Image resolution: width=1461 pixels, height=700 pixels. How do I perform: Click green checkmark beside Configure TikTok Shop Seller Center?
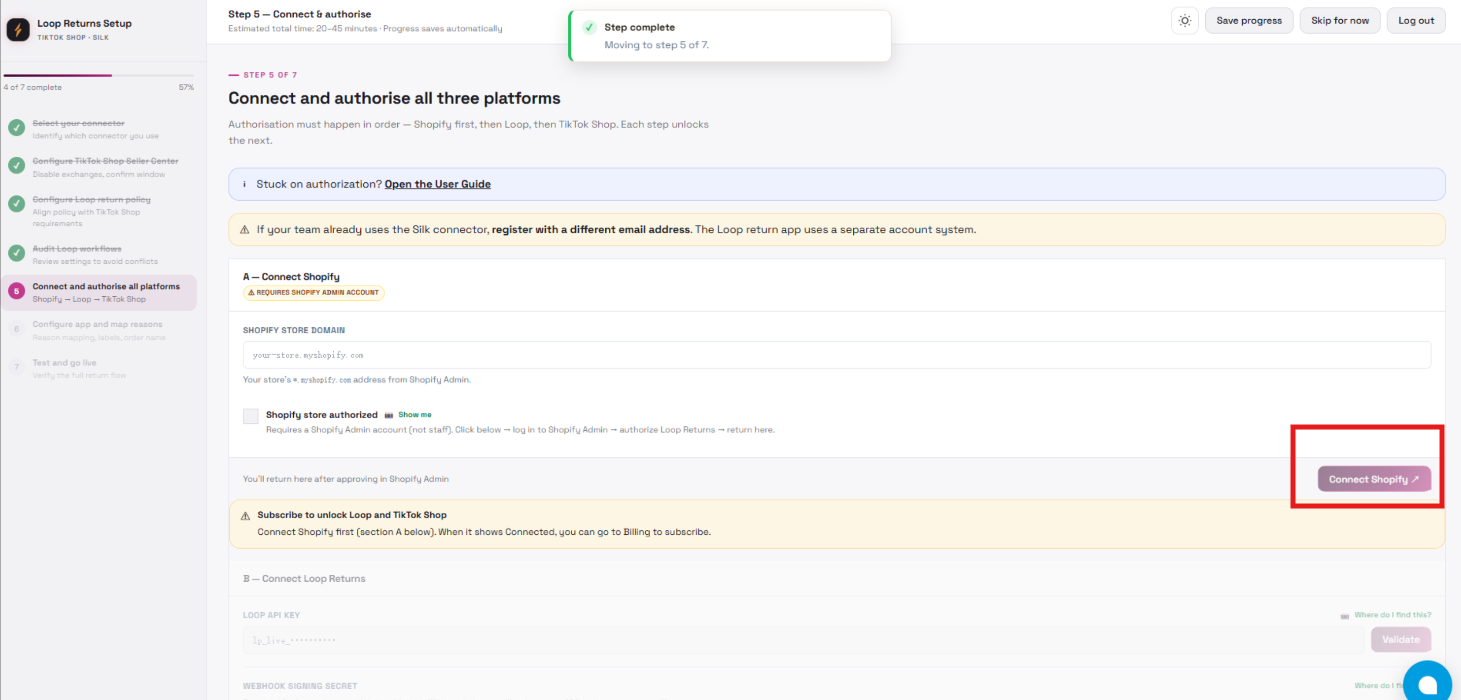point(16,166)
